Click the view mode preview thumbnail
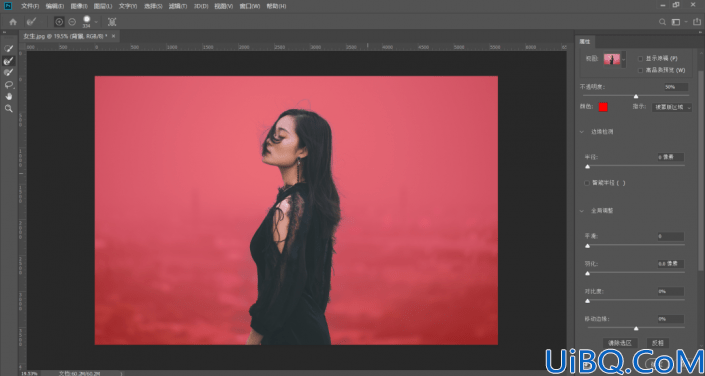This screenshot has width=705, height=376. click(611, 59)
